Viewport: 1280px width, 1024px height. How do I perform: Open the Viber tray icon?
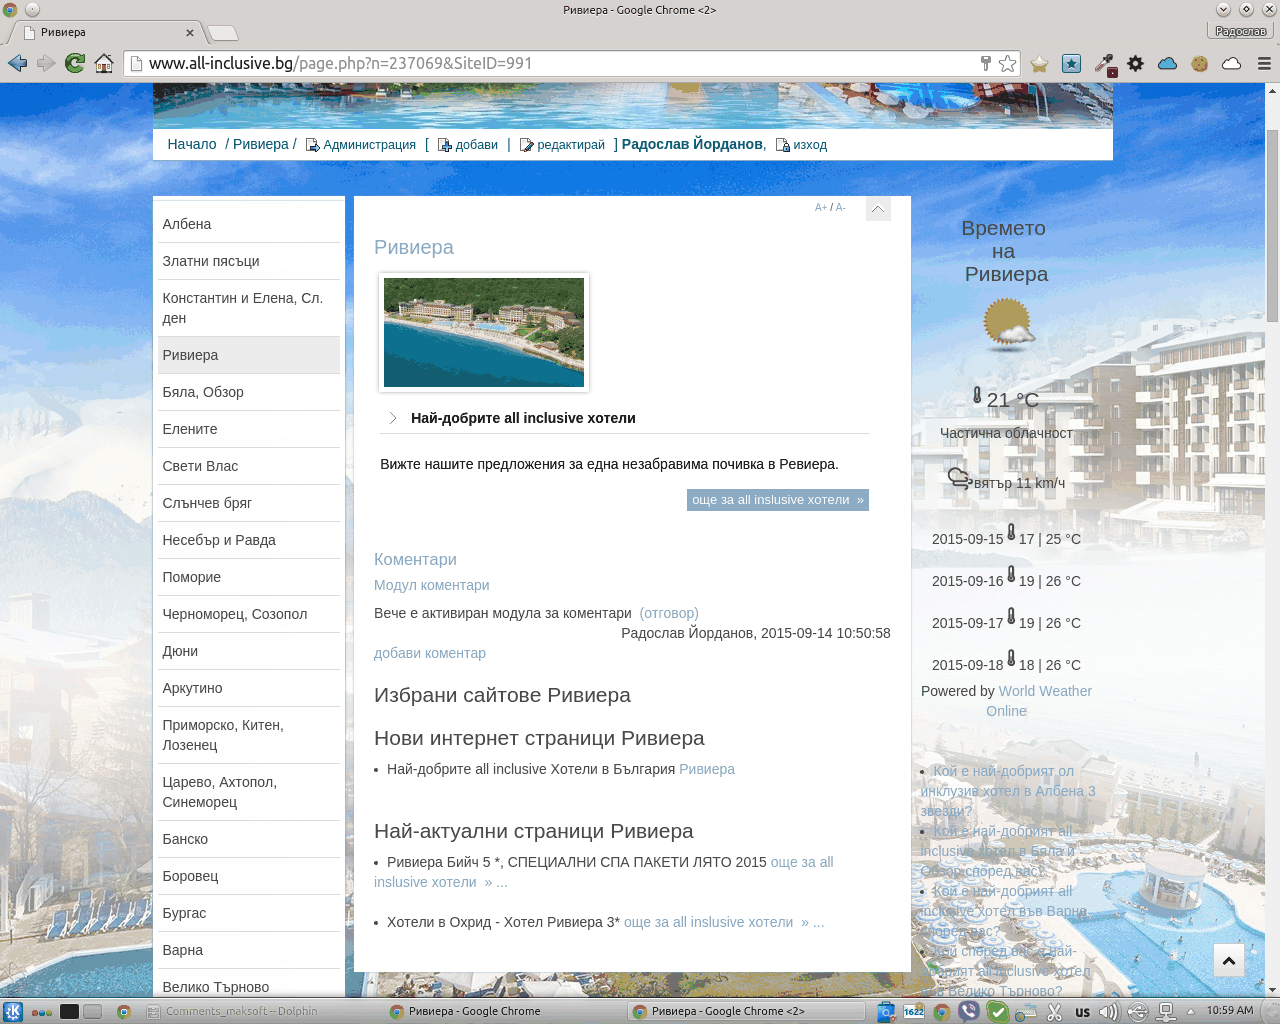coord(968,1011)
